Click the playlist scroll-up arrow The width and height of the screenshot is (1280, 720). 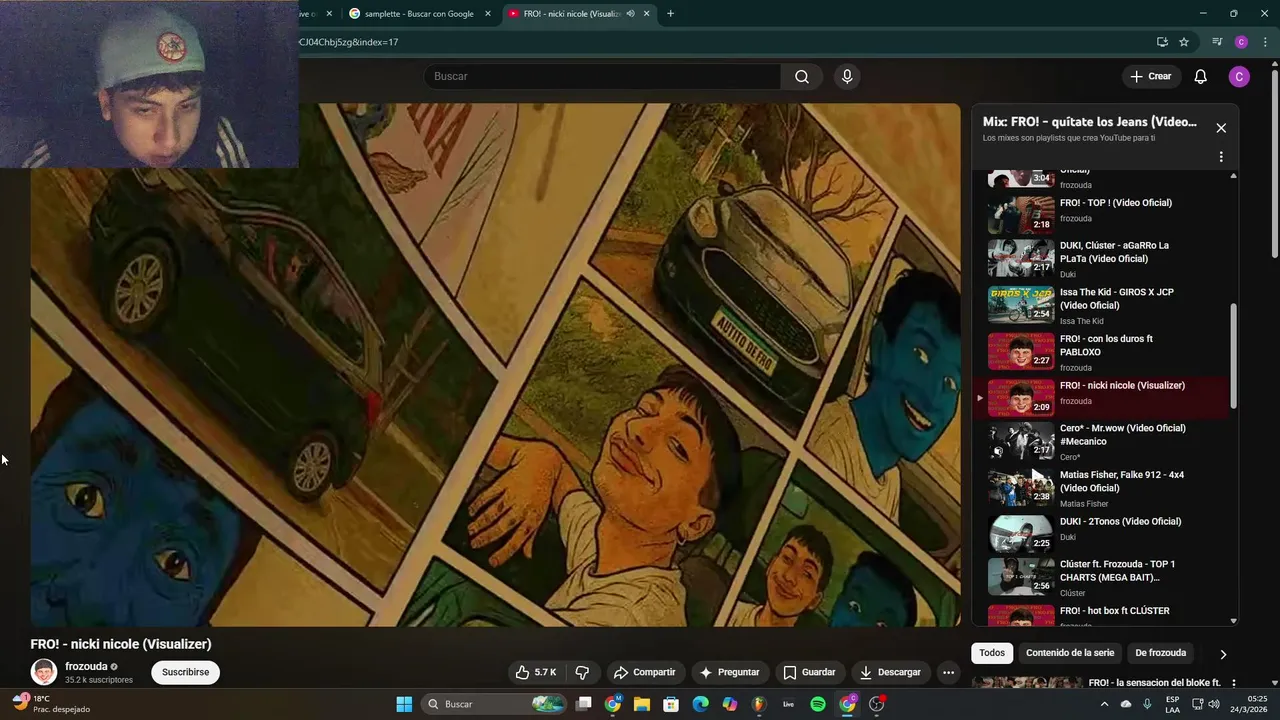[1233, 176]
